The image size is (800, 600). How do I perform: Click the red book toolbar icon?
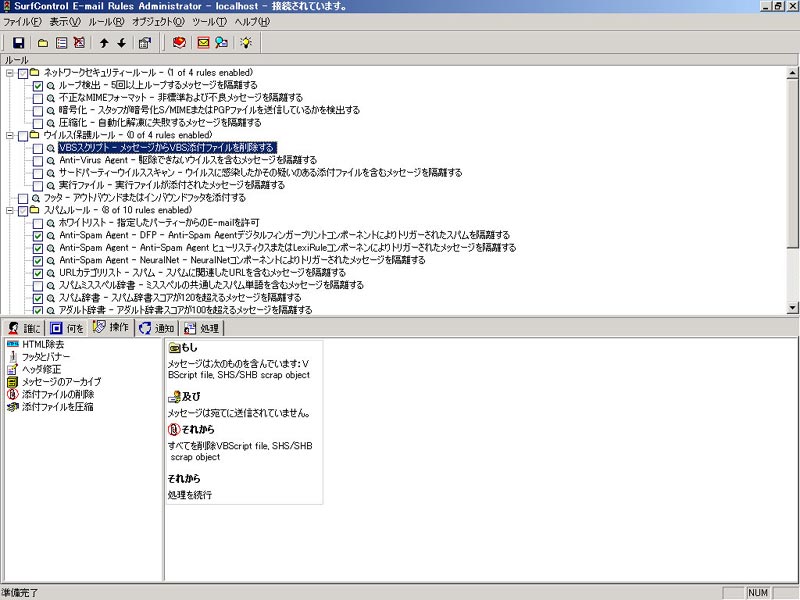point(179,43)
